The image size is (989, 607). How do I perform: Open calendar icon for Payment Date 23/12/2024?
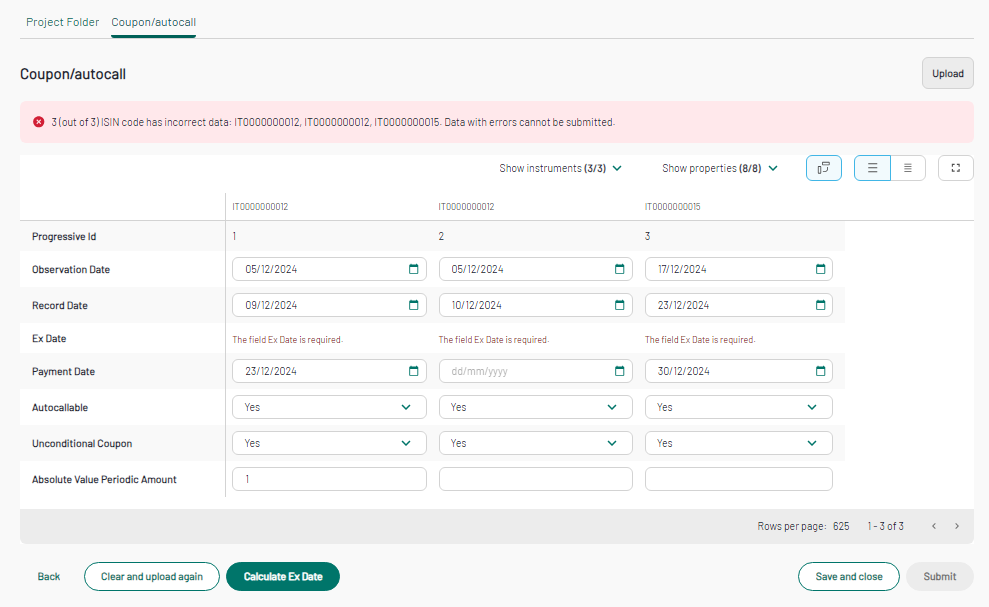(414, 371)
